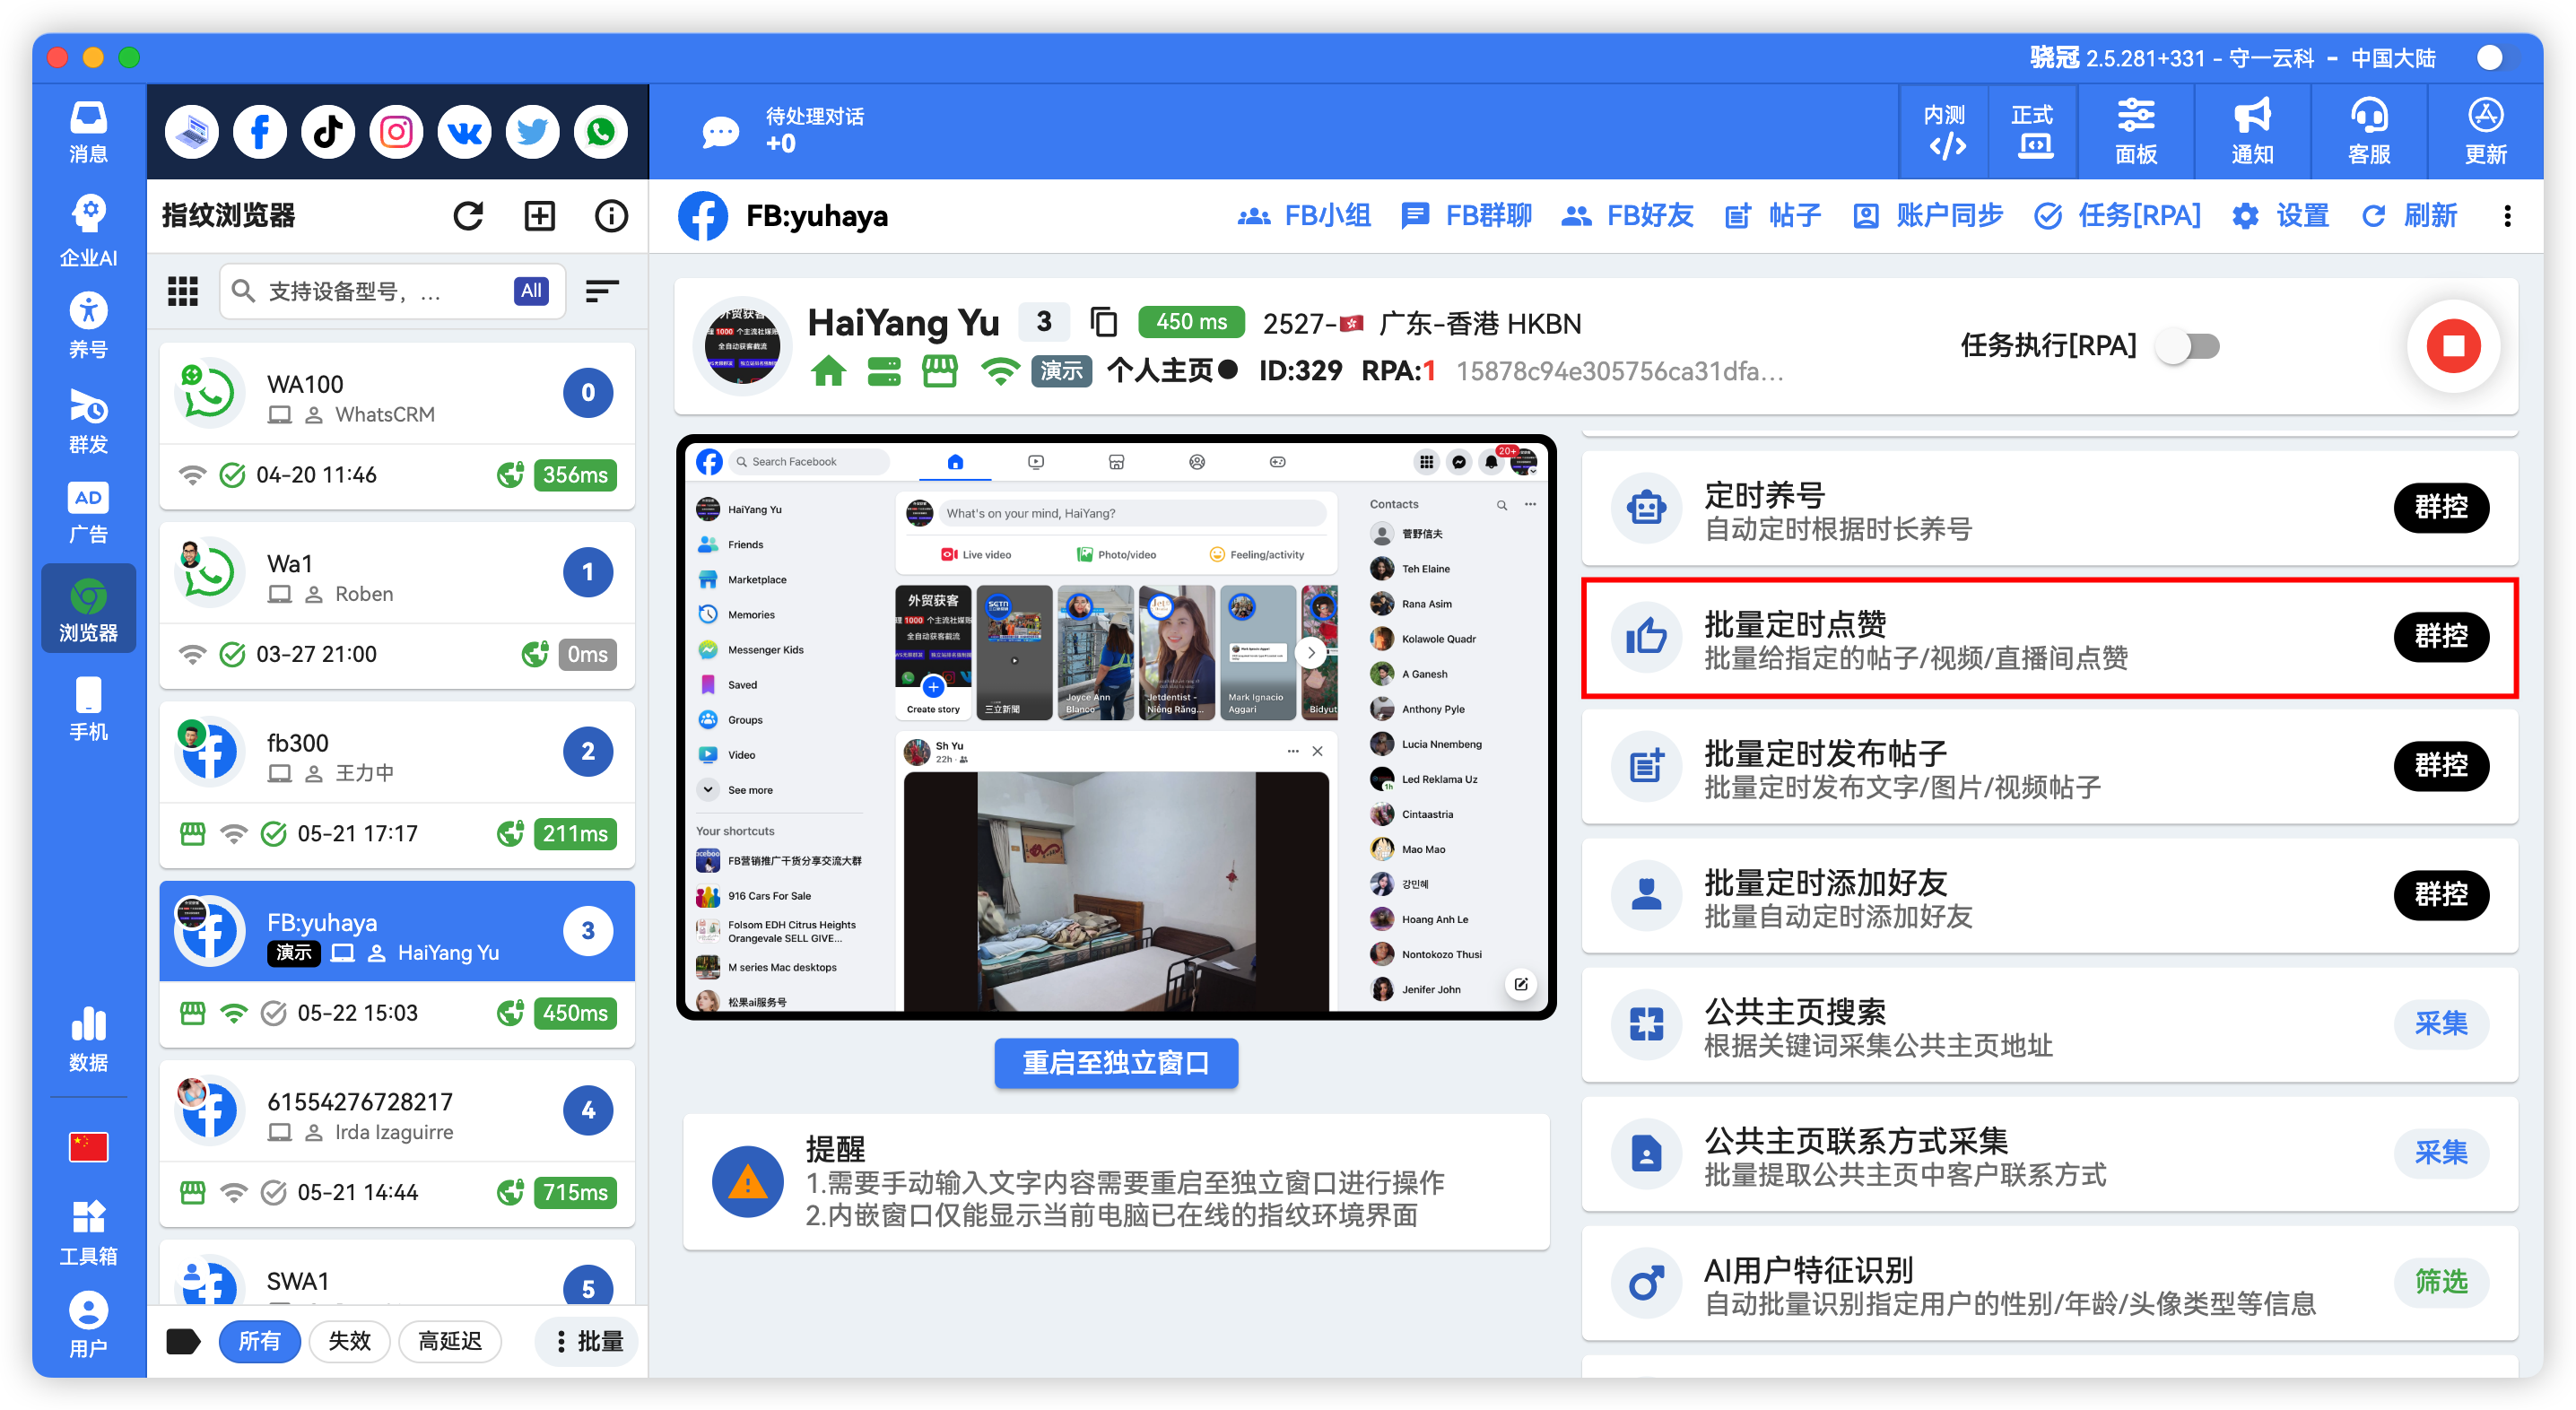
Task: Filter accounts by 失效 status
Action: pos(349,1341)
